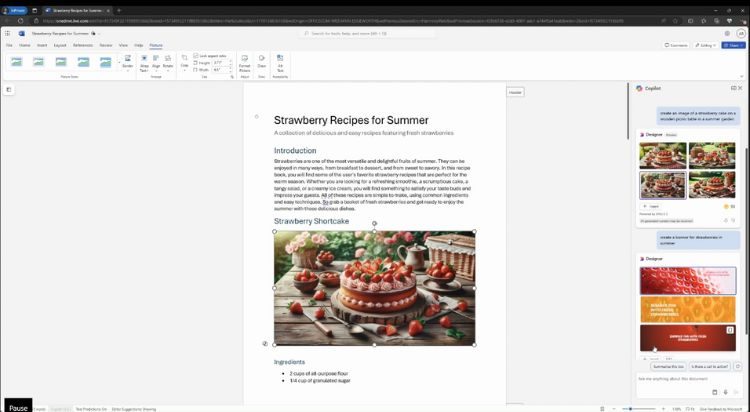Apply the second picture style thumbnail
This screenshot has height=412, width=750.
pyautogui.click(x=39, y=62)
